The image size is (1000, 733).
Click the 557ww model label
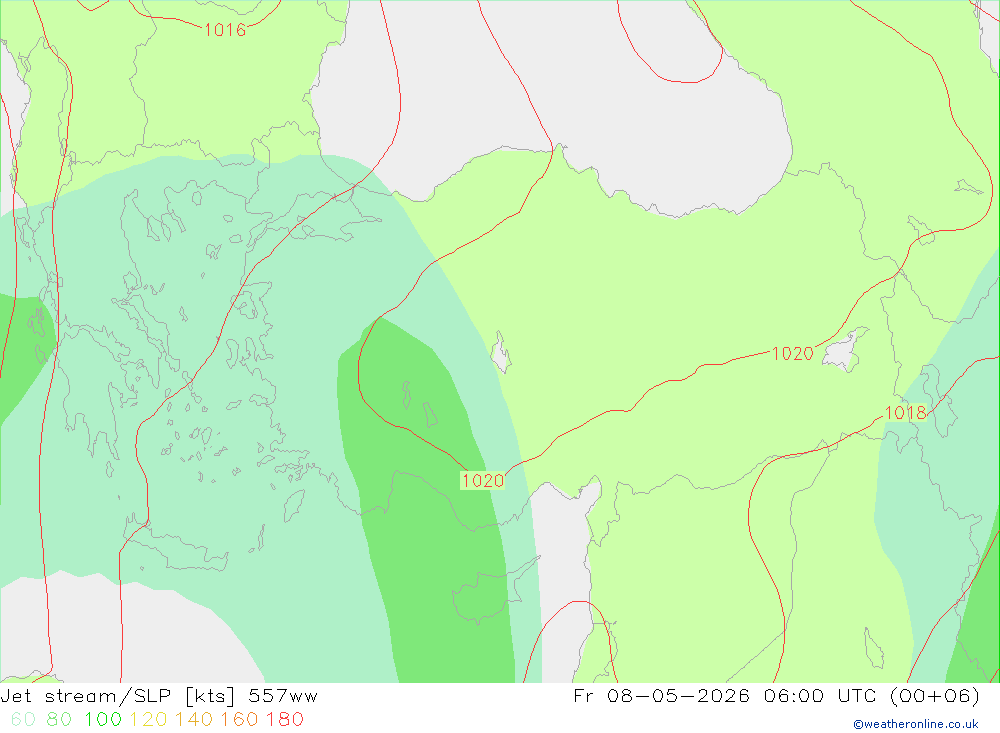tap(283, 696)
